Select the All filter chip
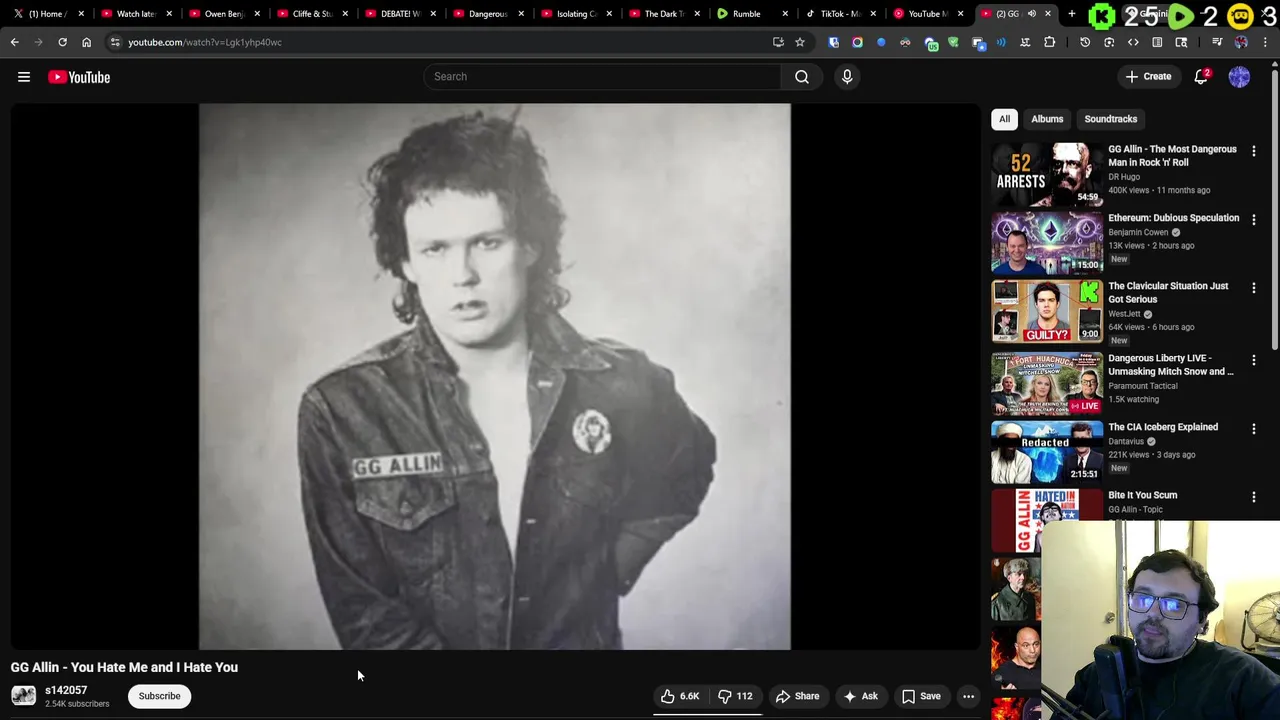The height and width of the screenshot is (720, 1280). pyautogui.click(x=1004, y=119)
